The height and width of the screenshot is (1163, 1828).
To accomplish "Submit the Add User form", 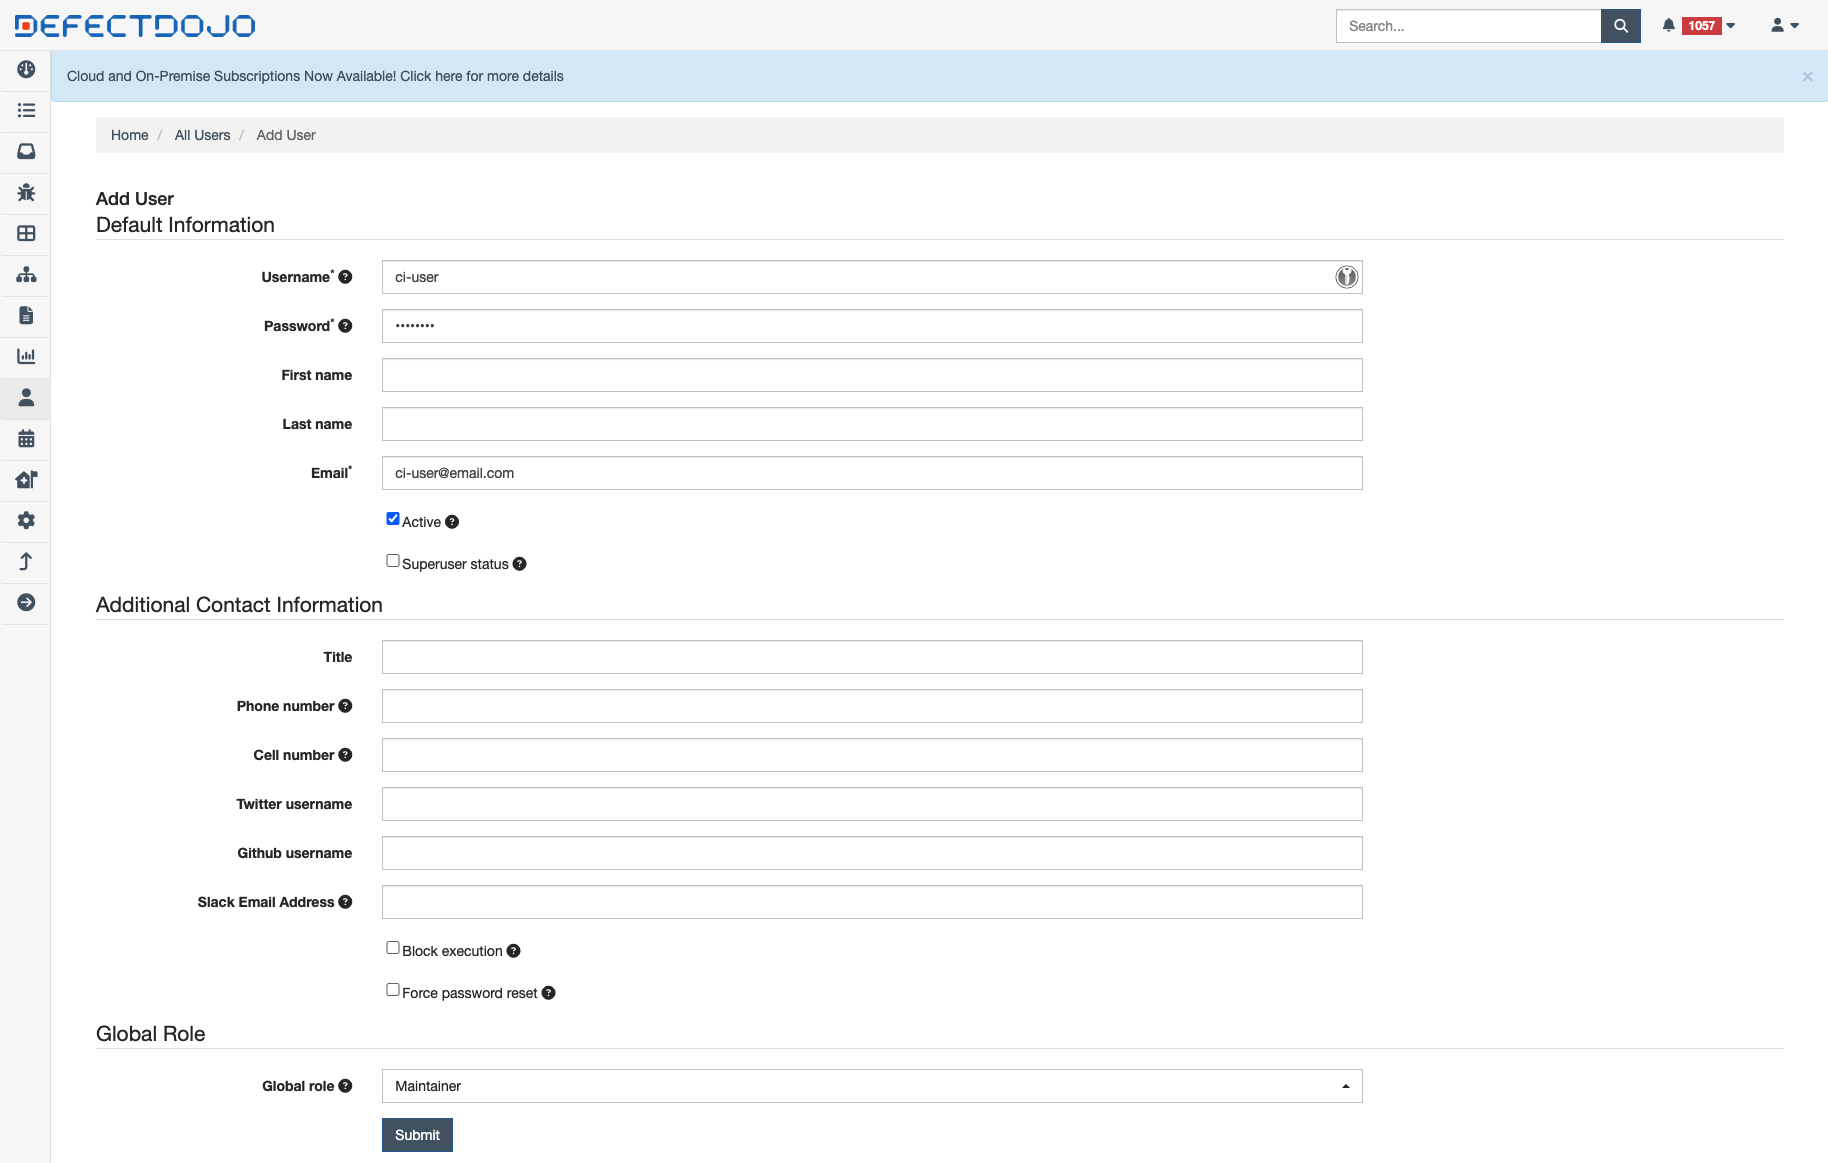I will click(417, 1135).
